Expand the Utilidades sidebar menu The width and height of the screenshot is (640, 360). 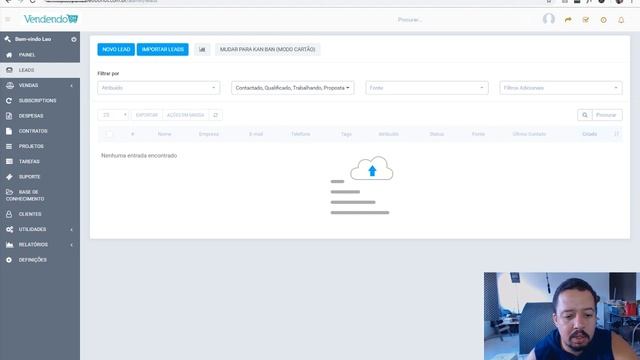coord(40,229)
